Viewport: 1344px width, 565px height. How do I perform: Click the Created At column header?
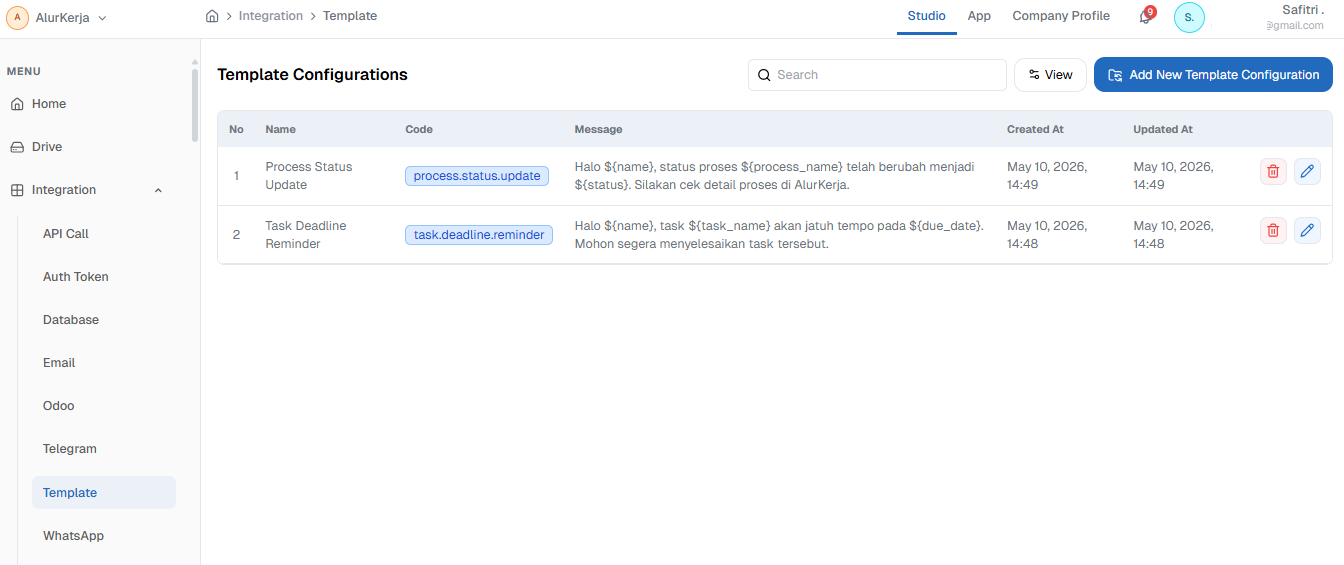[x=1035, y=129]
